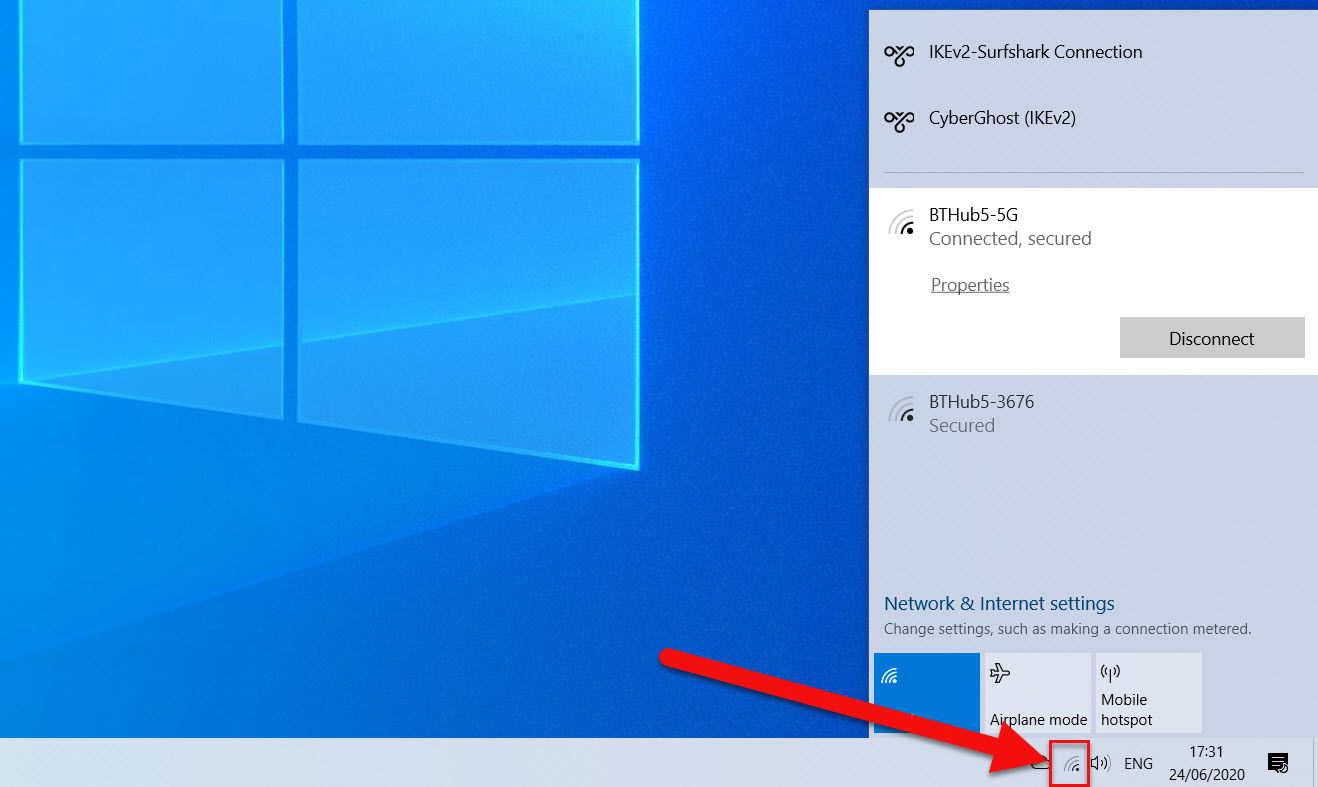The height and width of the screenshot is (787, 1318).
Task: Open the Action Center from the taskbar
Action: click(1278, 762)
